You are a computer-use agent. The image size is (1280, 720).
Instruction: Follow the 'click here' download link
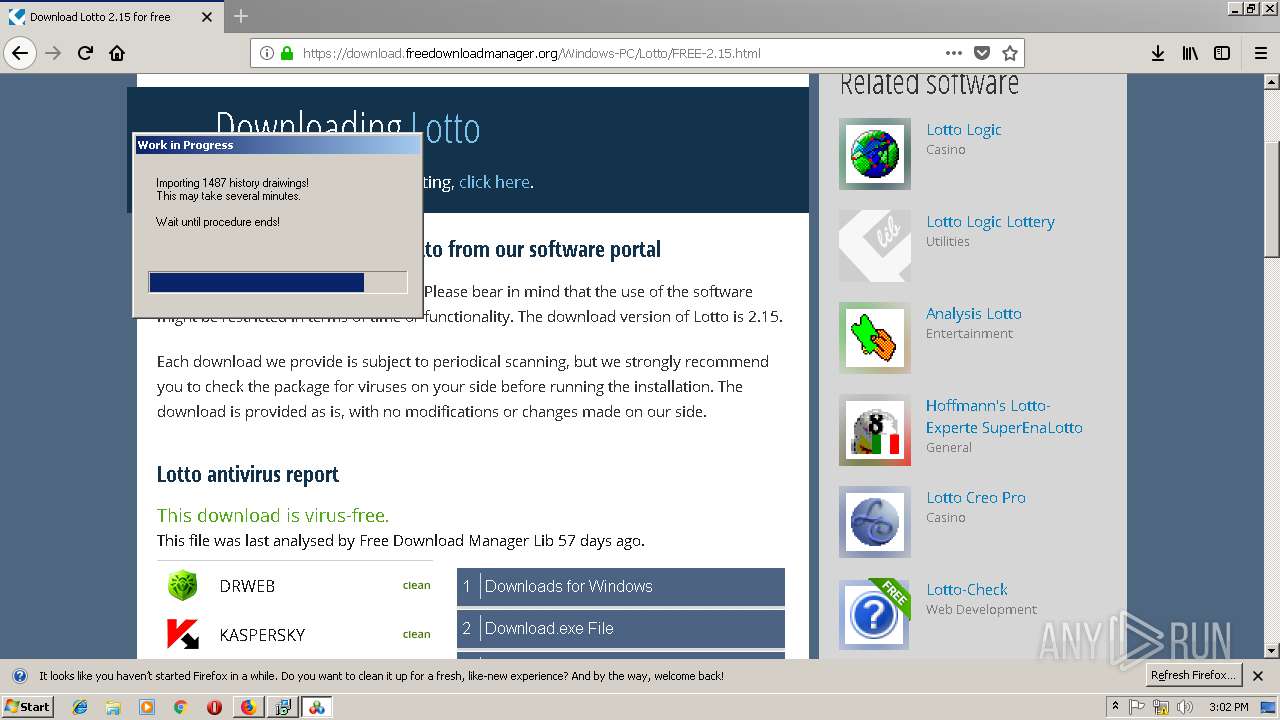click(494, 182)
